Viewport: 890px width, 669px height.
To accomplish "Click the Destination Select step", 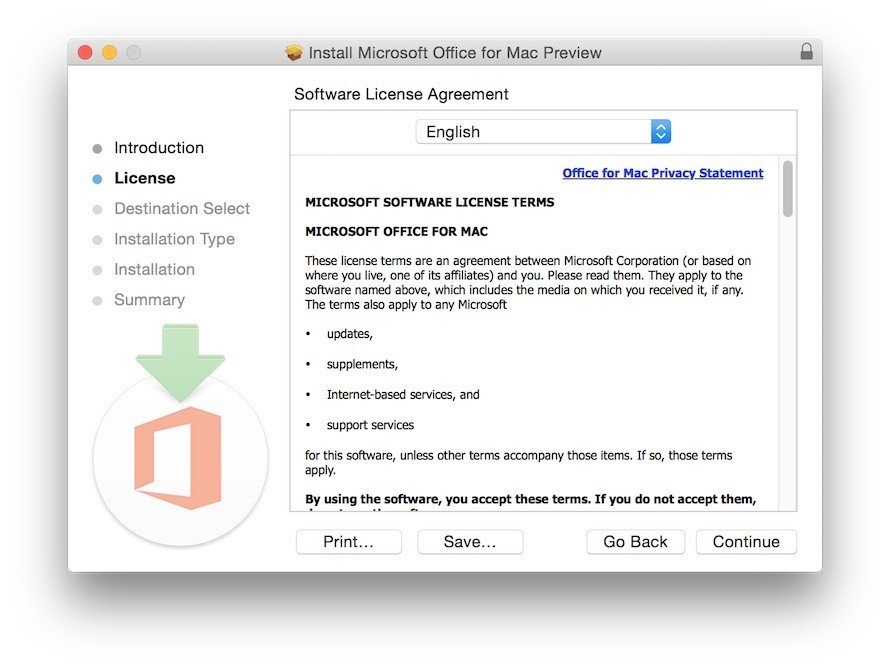I will pos(182,209).
